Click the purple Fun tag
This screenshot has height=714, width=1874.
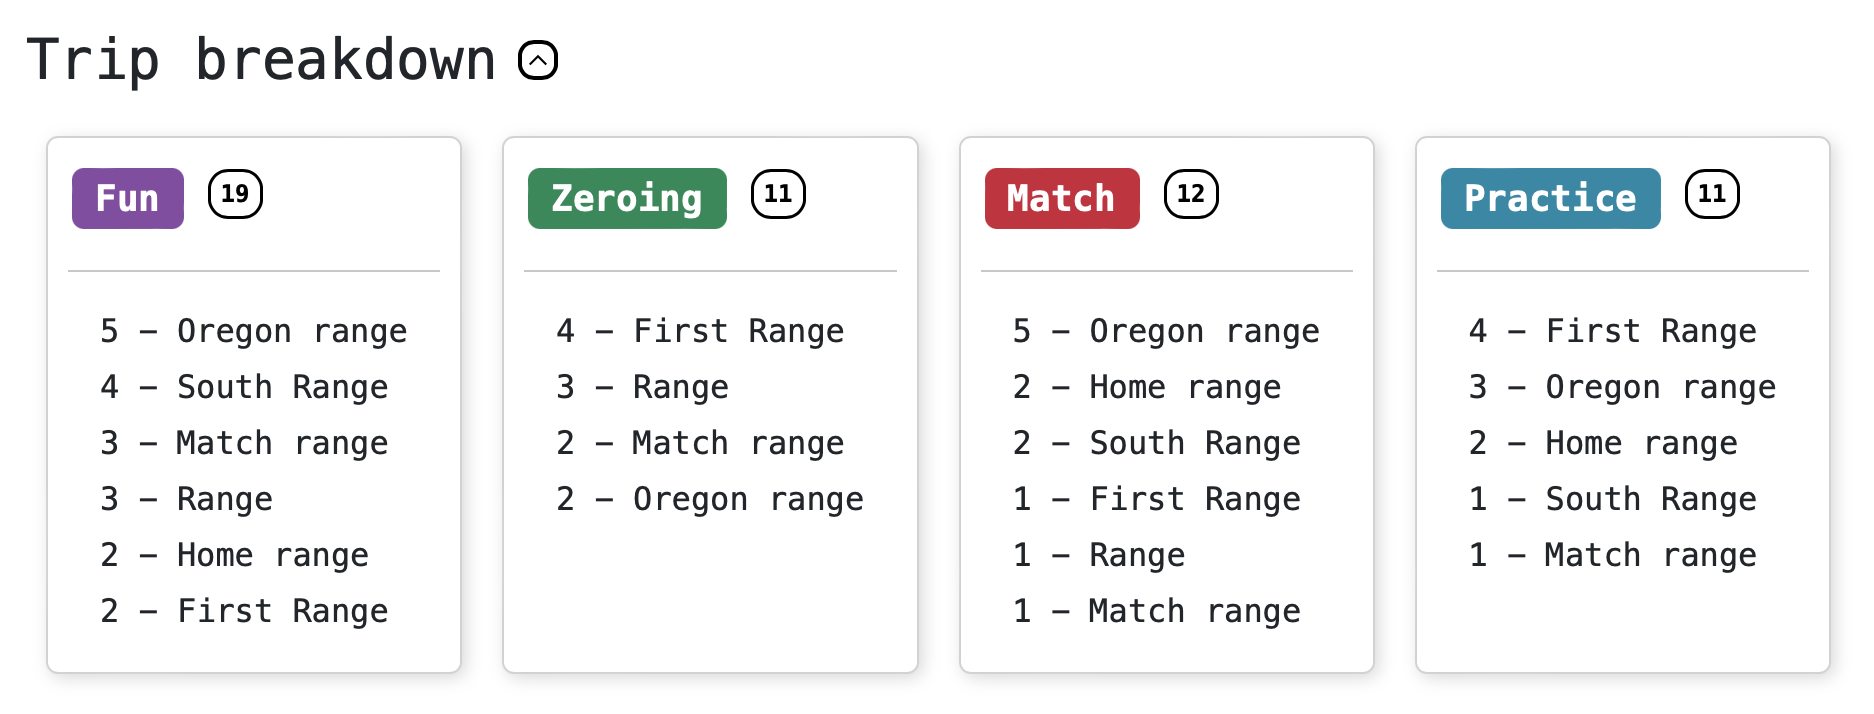pyautogui.click(x=128, y=198)
